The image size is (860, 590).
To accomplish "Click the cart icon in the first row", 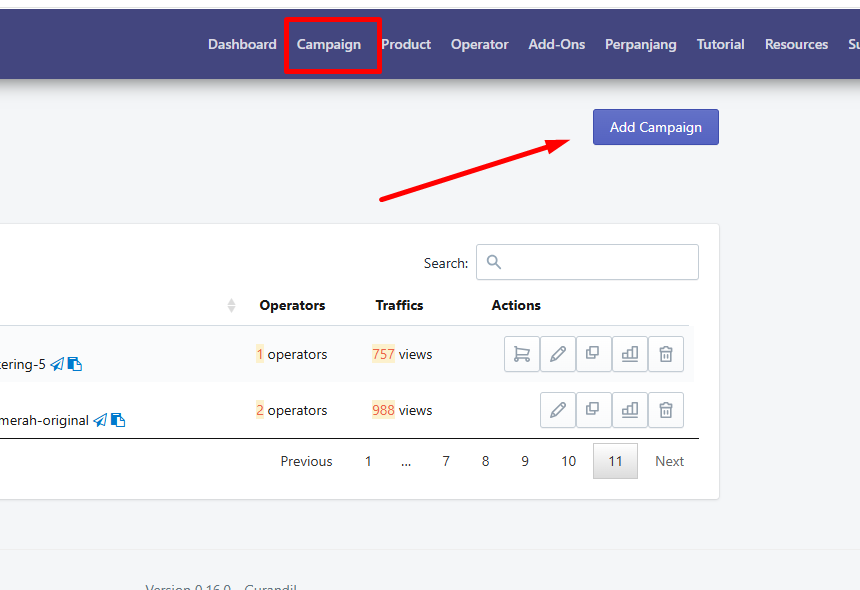I will coord(522,354).
